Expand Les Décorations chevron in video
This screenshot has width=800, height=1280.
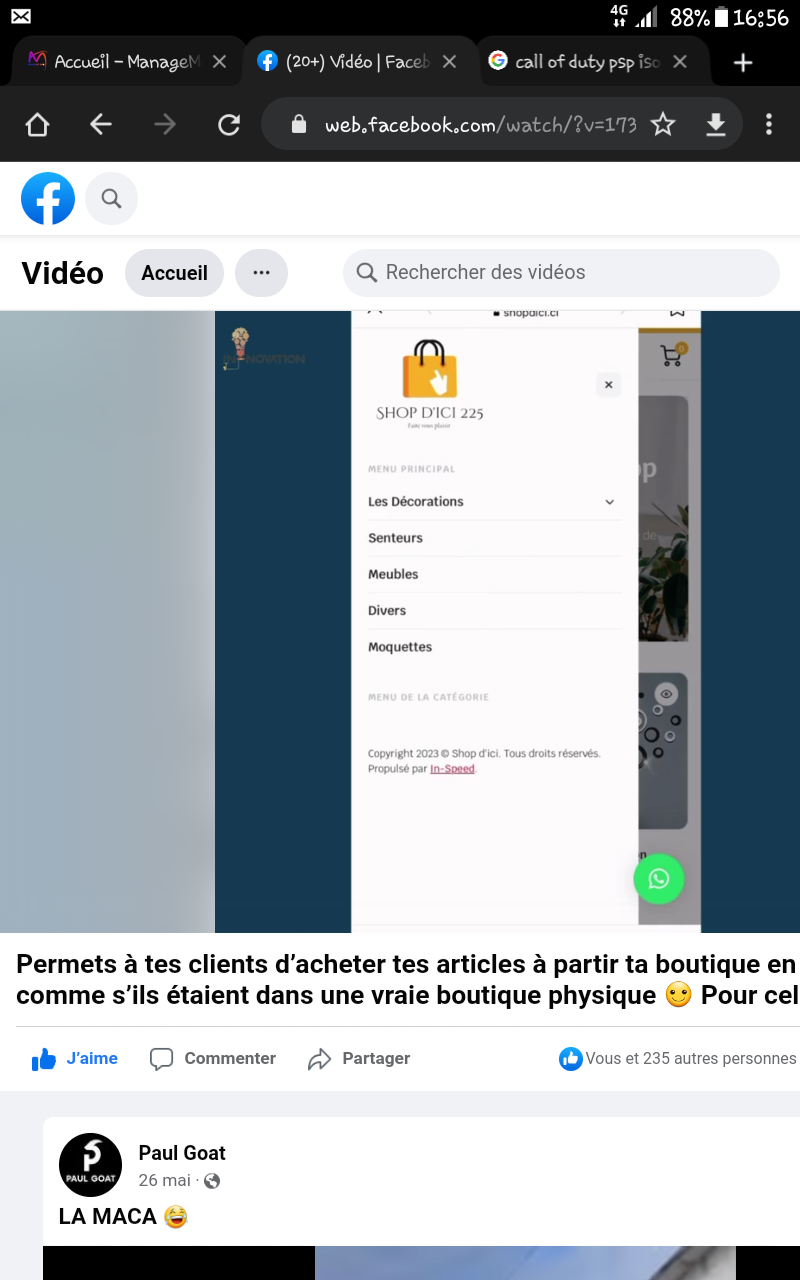click(x=609, y=502)
